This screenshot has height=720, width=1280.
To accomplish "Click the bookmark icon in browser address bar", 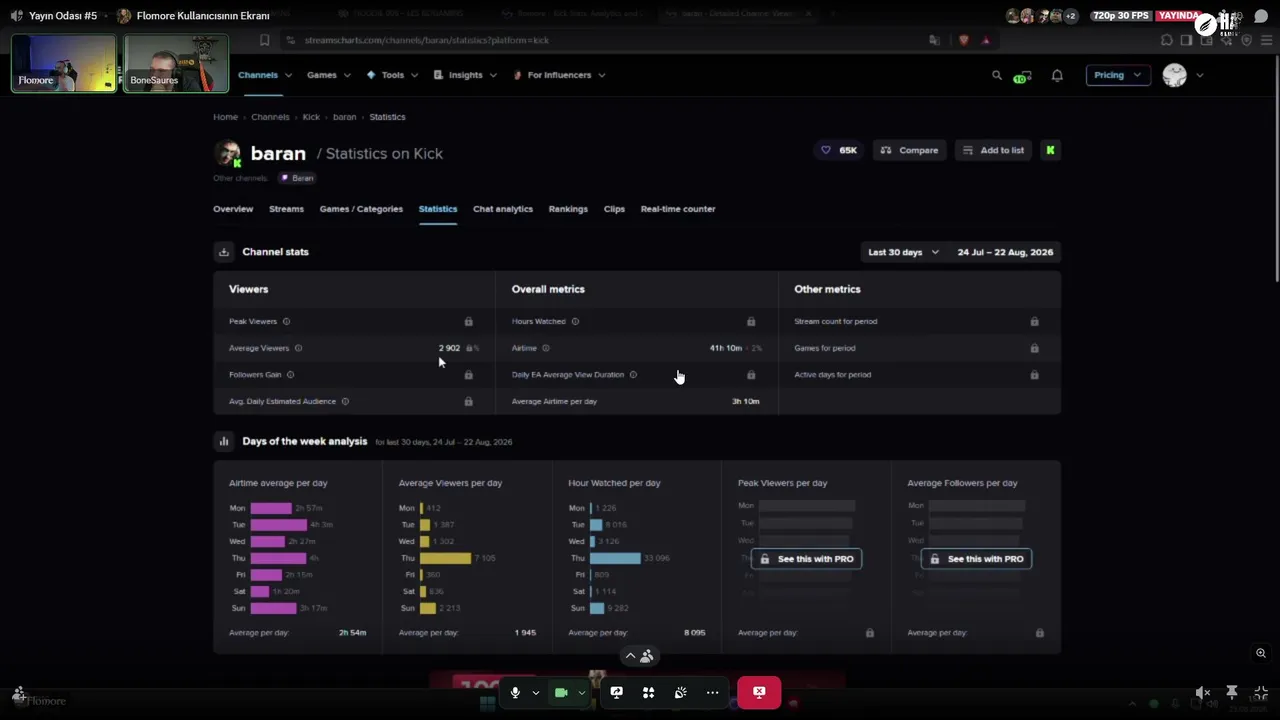I will (264, 40).
